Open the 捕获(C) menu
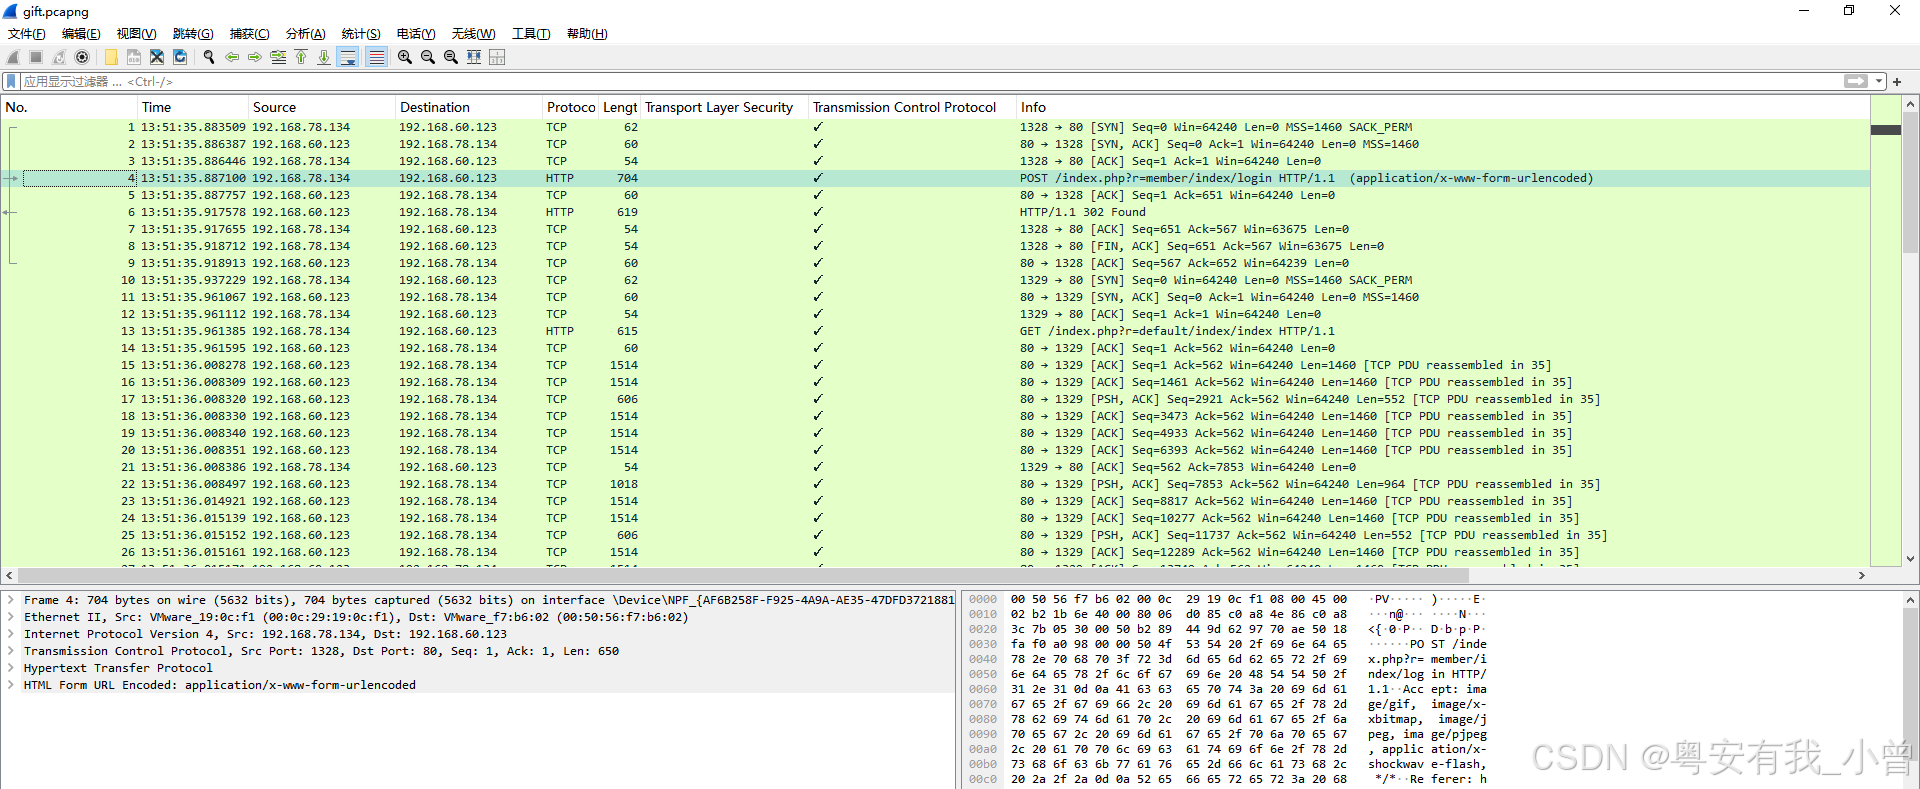 coord(249,34)
